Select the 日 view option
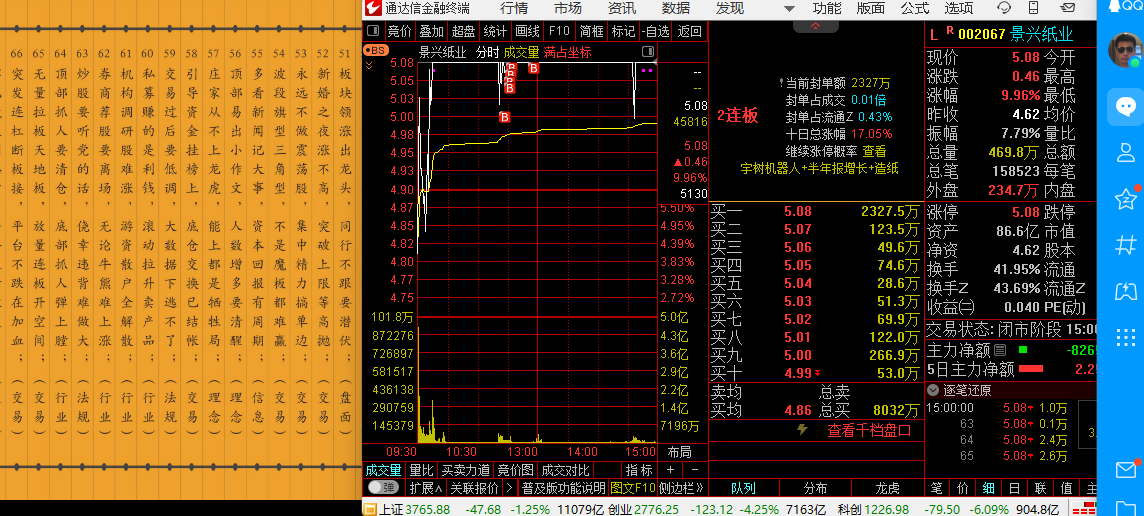The width and height of the screenshot is (1144, 516). [x=1014, y=488]
